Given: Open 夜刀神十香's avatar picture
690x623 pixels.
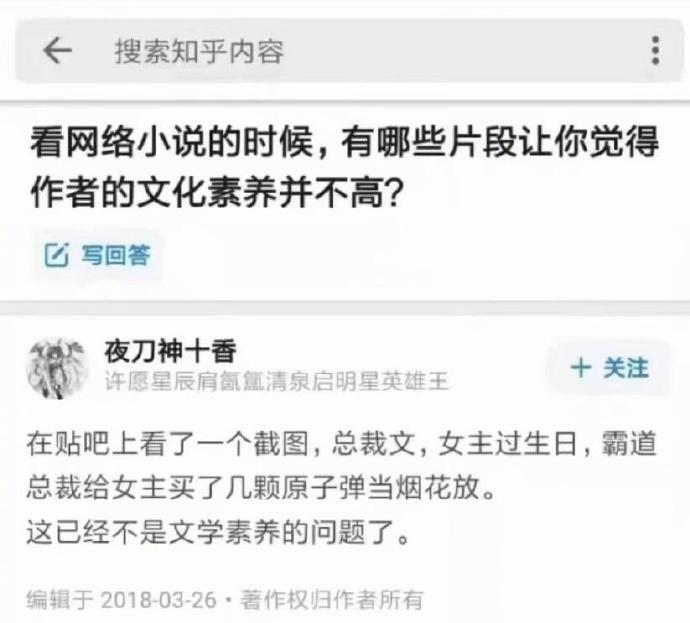Looking at the screenshot, I should pos(57,369).
